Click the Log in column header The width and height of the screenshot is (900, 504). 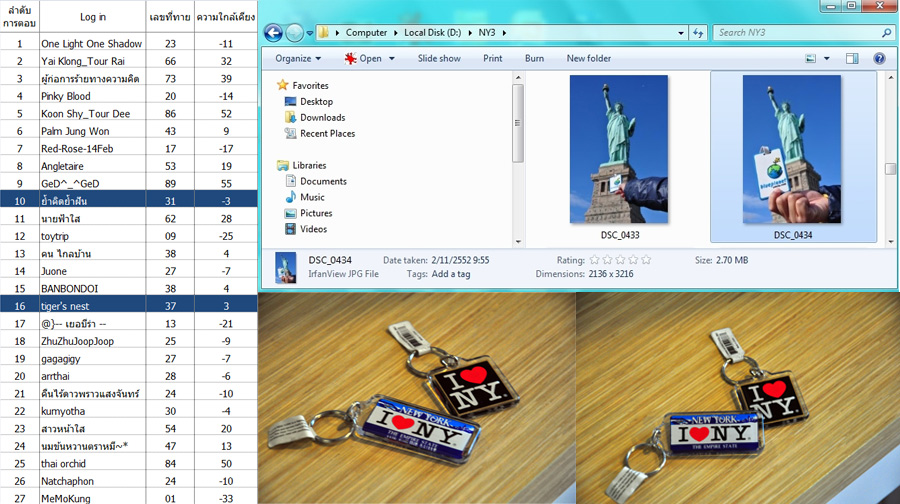tap(93, 17)
